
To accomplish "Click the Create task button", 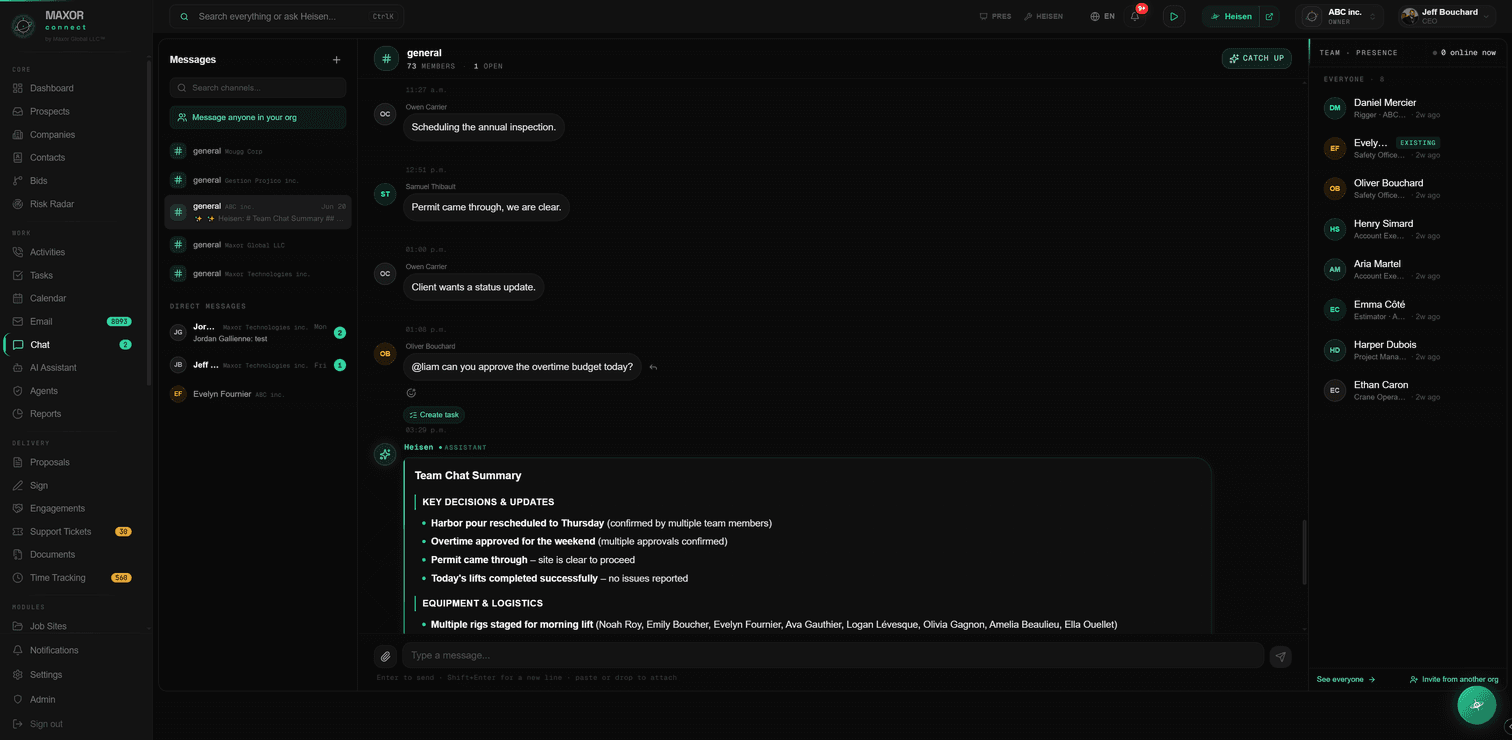I will point(434,415).
